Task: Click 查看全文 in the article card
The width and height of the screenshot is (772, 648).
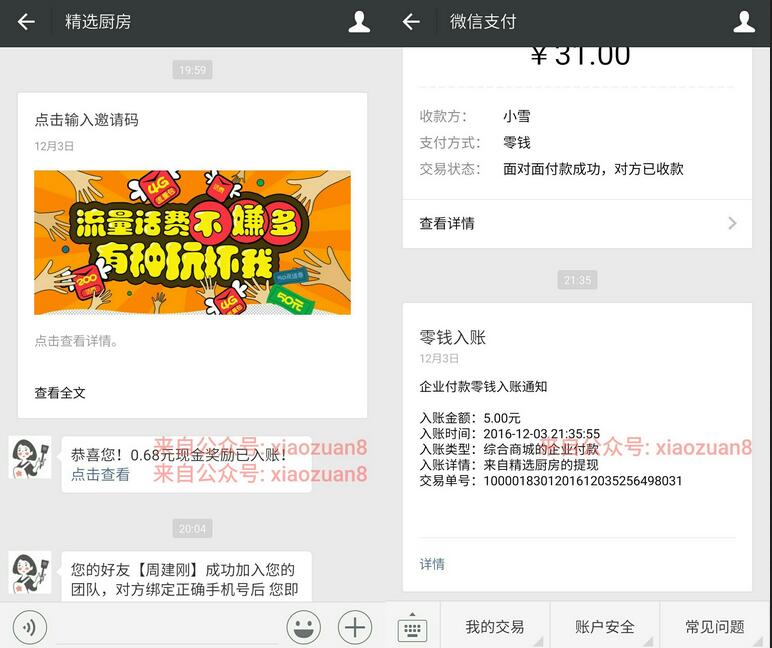Action: (60, 392)
